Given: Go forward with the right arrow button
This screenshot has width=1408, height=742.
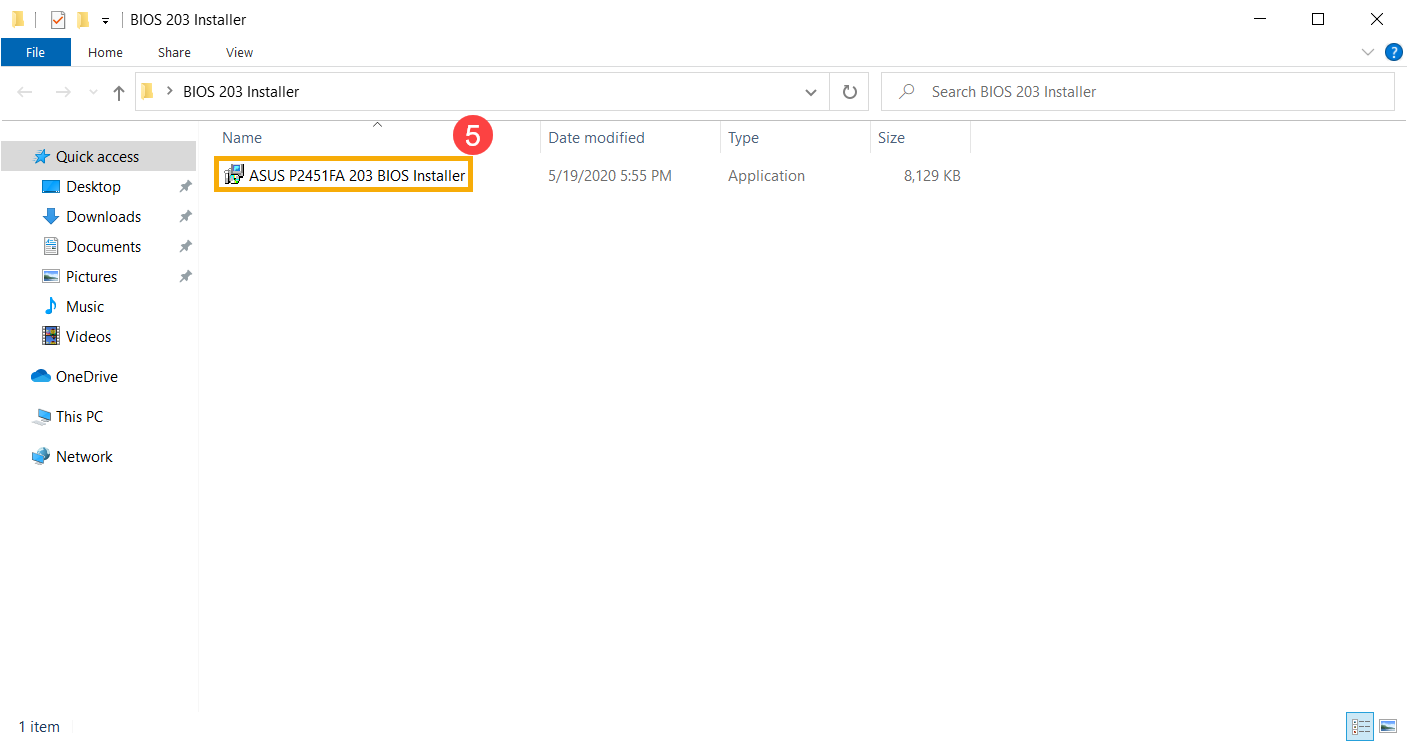Looking at the screenshot, I should pyautogui.click(x=63, y=92).
